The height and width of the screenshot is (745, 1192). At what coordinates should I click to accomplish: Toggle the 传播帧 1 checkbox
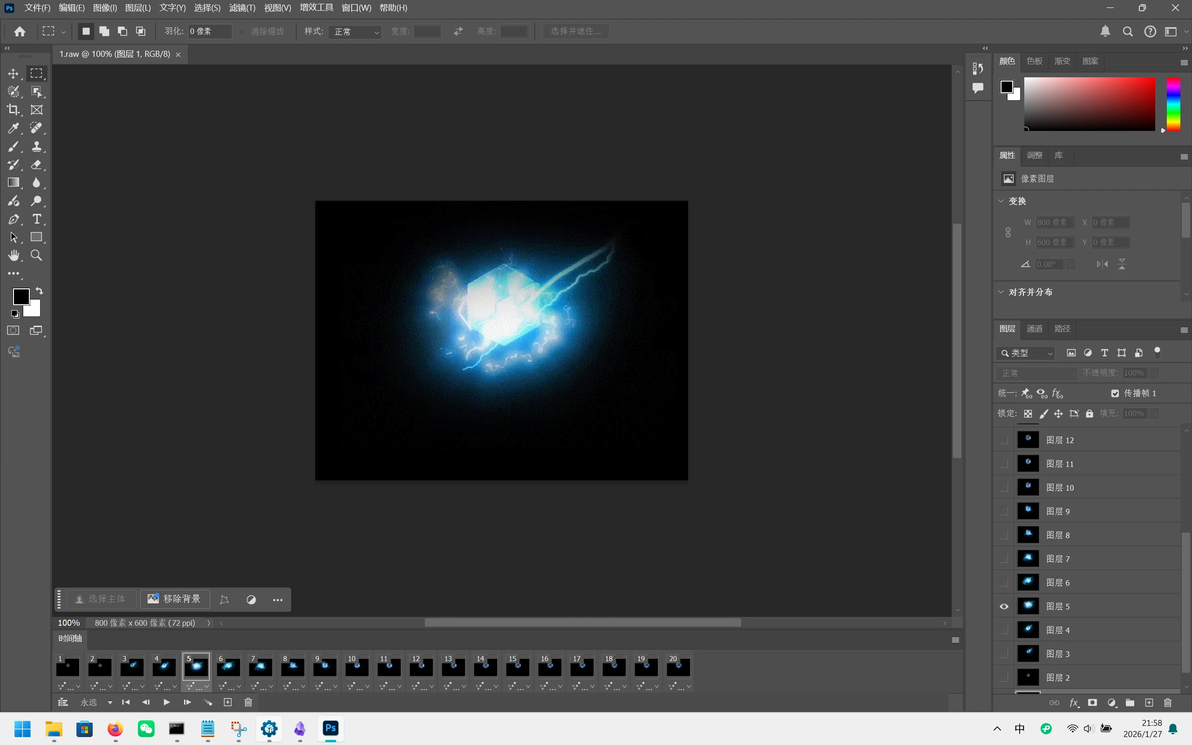1115,393
